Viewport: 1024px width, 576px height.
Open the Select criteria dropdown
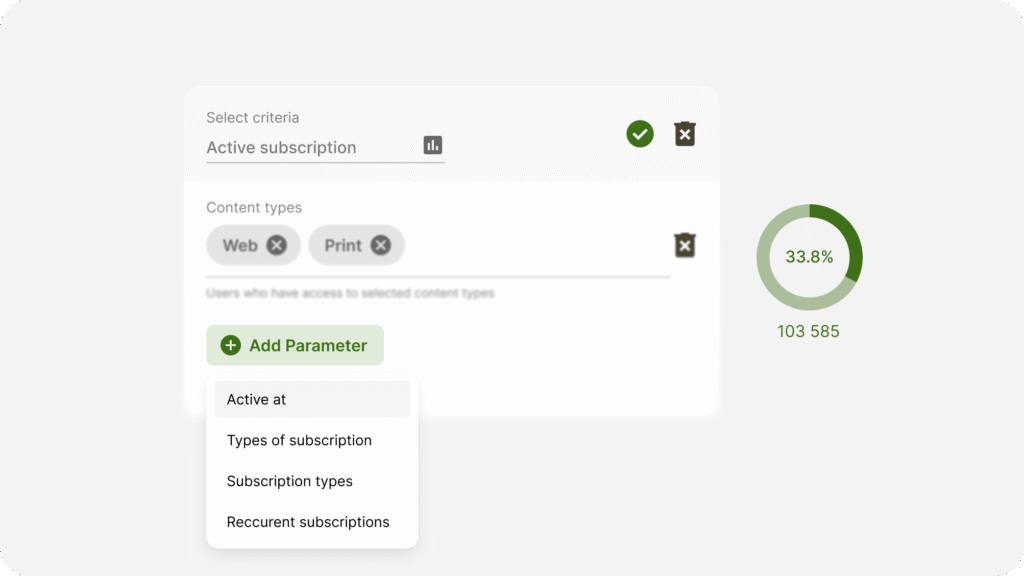click(320, 147)
